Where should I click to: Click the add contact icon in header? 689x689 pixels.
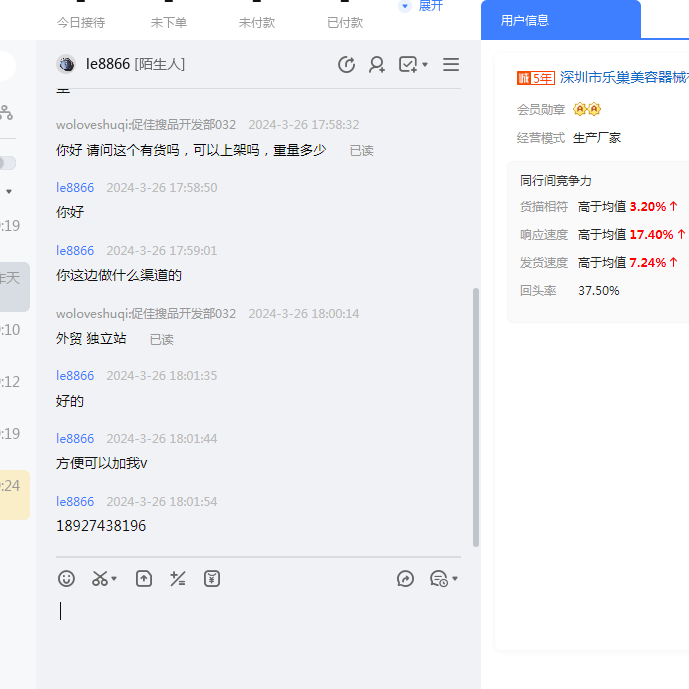point(377,65)
